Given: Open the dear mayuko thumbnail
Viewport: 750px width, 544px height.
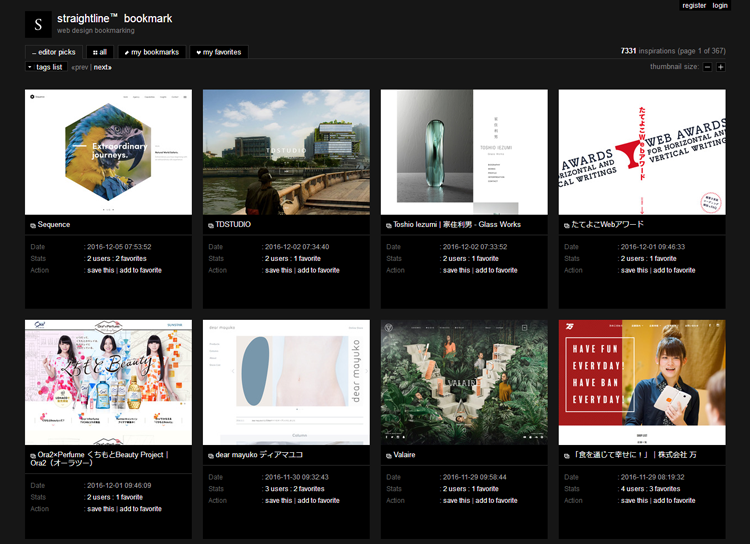Looking at the screenshot, I should pyautogui.click(x=286, y=382).
